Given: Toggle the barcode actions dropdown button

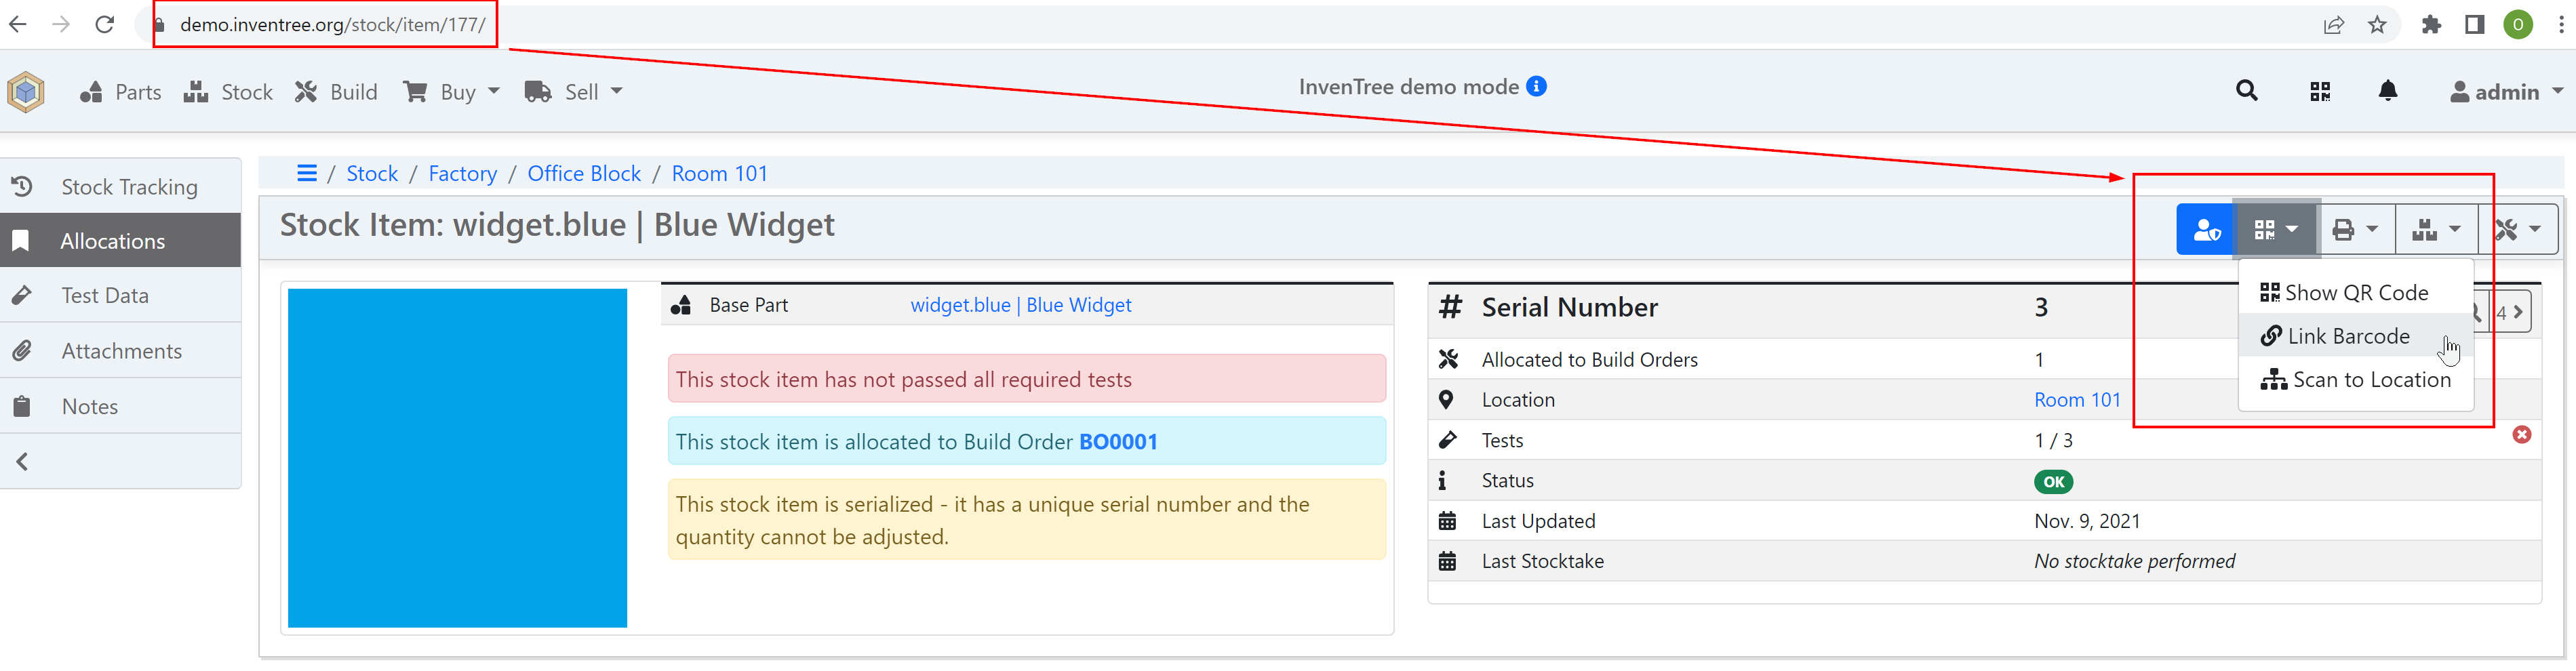Looking at the screenshot, I should tap(2275, 230).
